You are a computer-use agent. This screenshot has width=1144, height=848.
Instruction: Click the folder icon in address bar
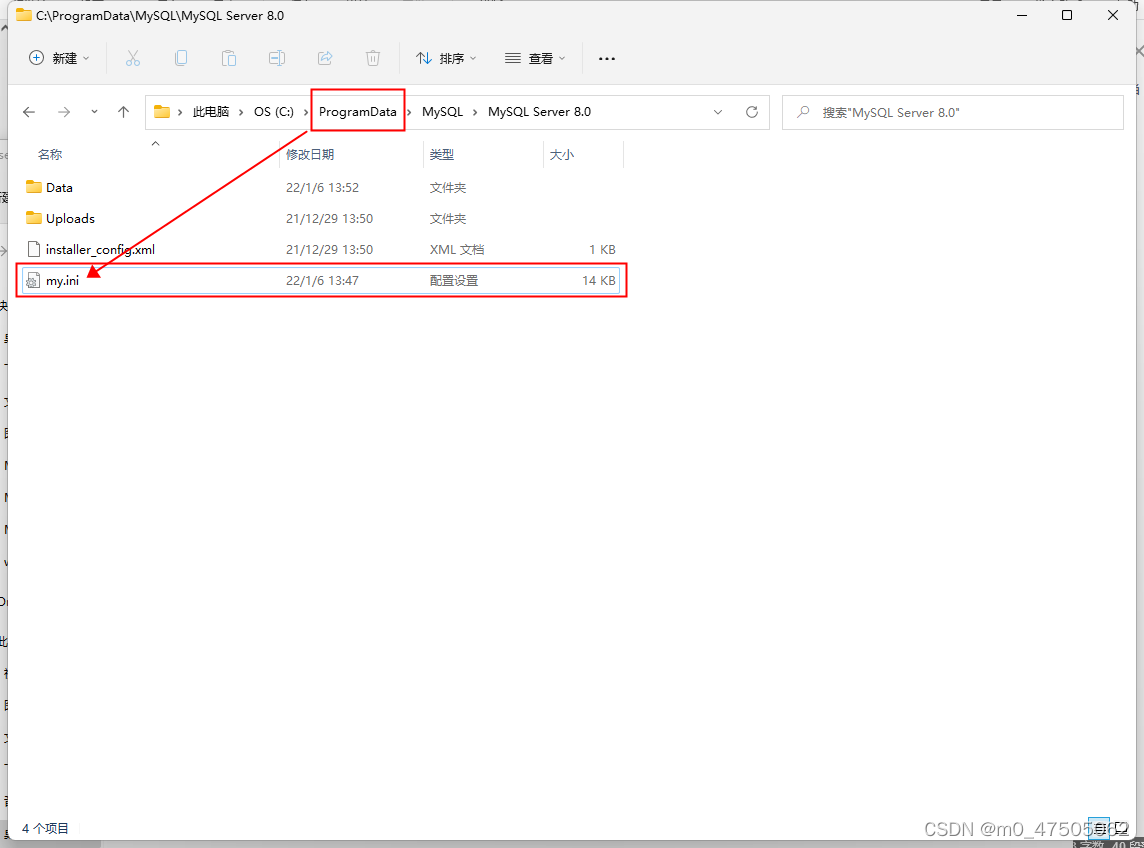pos(162,112)
